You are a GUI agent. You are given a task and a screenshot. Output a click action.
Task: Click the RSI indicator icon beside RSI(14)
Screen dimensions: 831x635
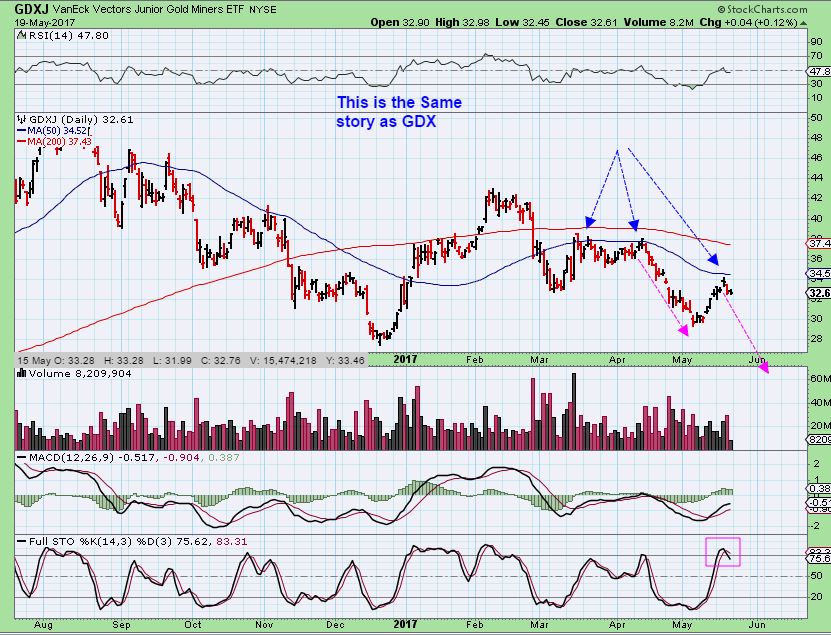[x=21, y=35]
